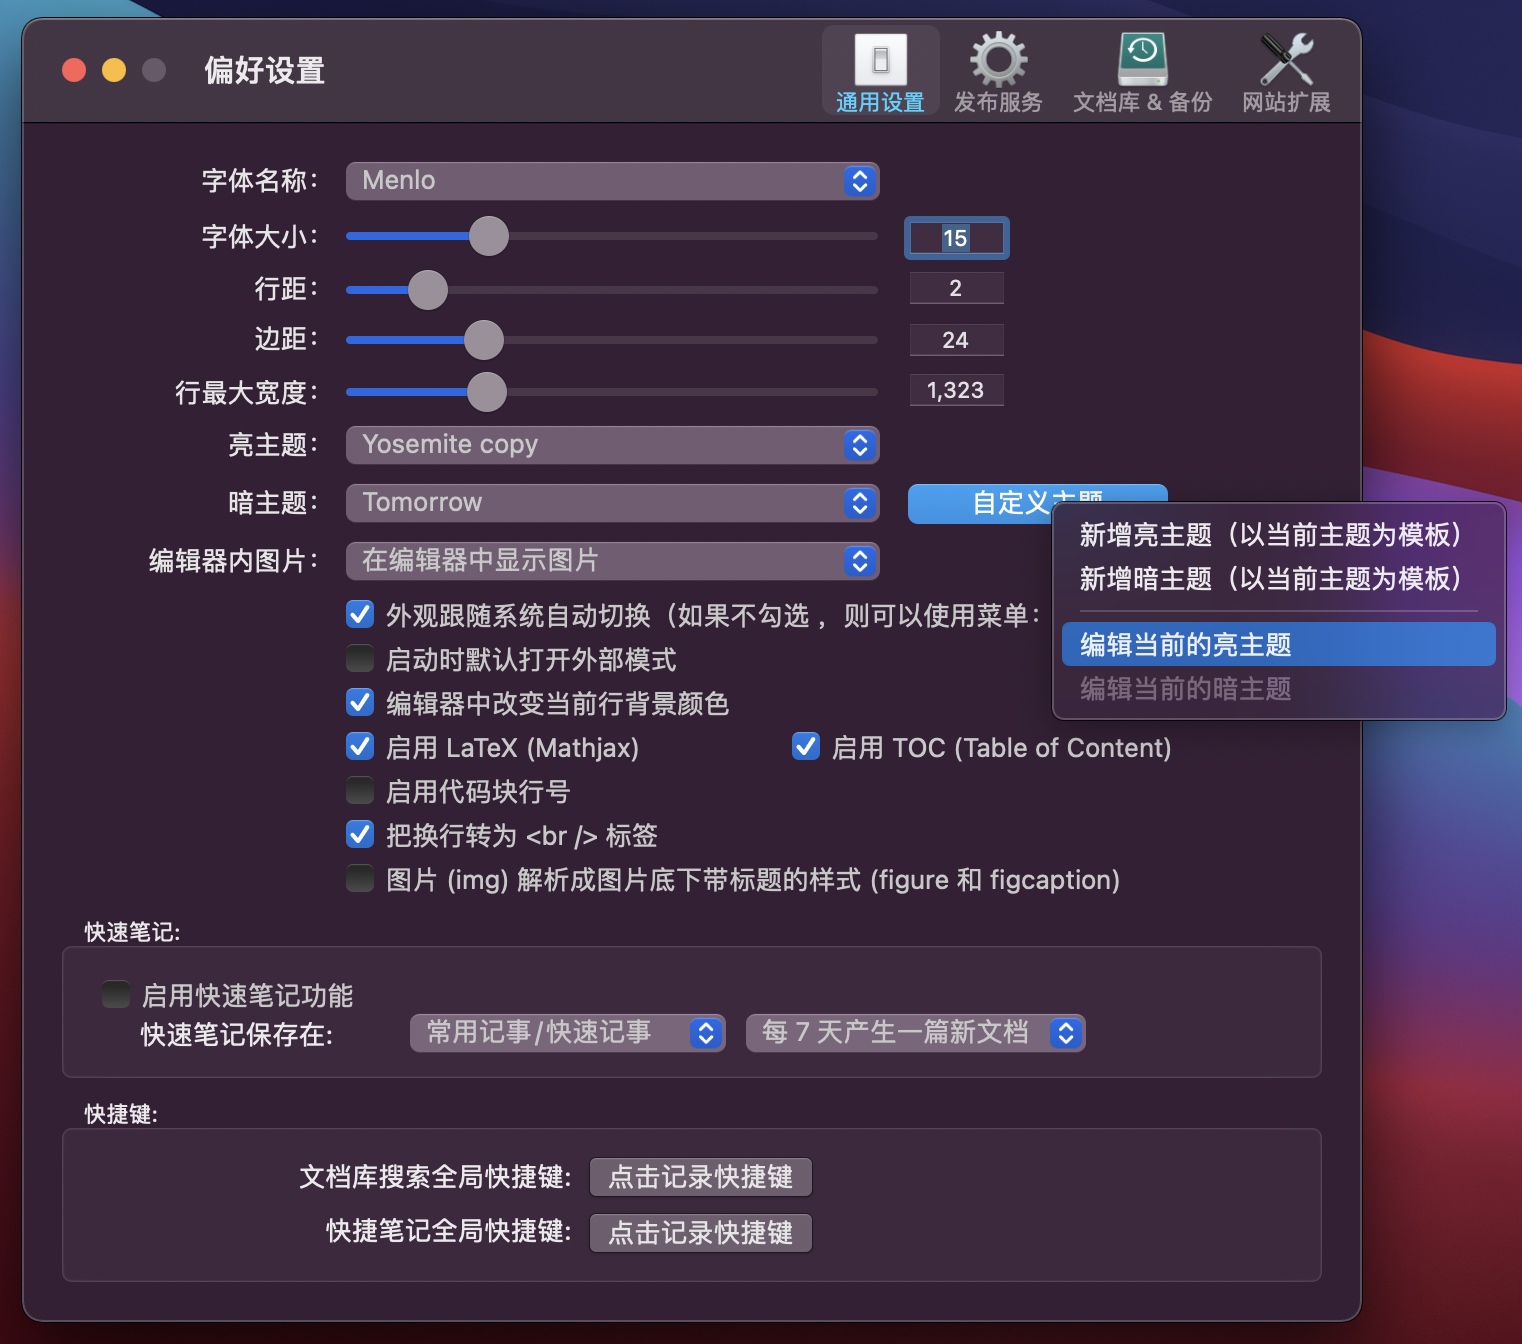Open the 字体名称 Menlo font dropdown
Viewport: 1522px width, 1344px height.
pyautogui.click(x=612, y=181)
